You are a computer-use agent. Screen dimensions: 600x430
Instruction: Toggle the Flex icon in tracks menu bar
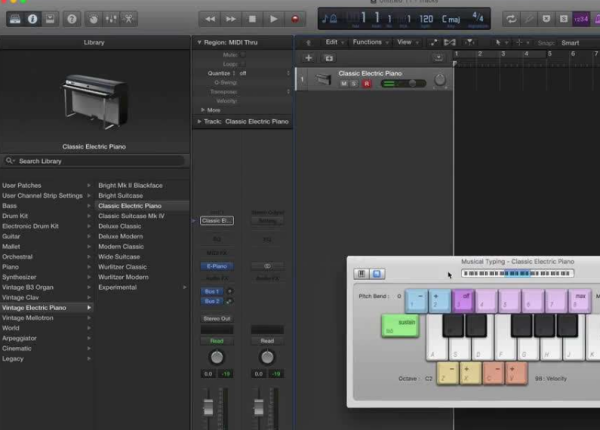point(450,42)
